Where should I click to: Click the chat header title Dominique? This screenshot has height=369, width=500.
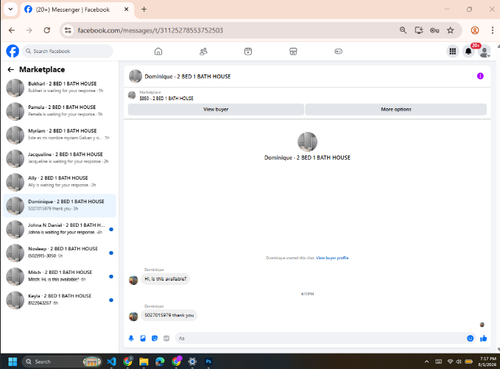pyautogui.click(x=188, y=76)
